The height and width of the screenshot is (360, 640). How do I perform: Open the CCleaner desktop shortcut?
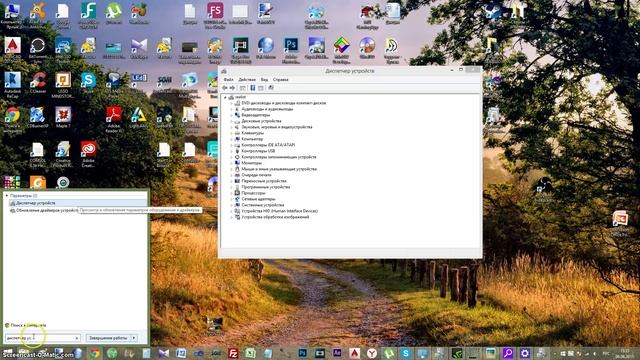tap(38, 83)
